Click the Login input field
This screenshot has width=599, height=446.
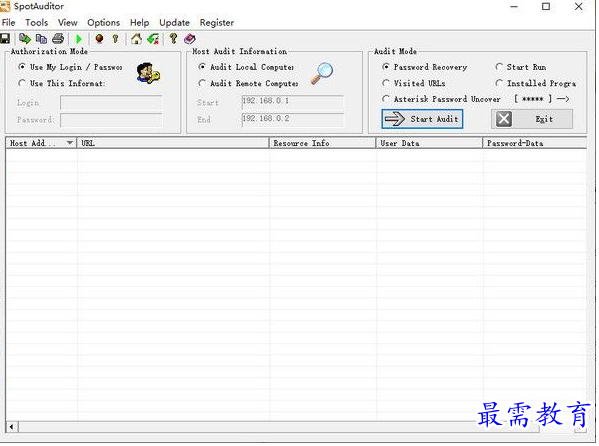(x=111, y=103)
